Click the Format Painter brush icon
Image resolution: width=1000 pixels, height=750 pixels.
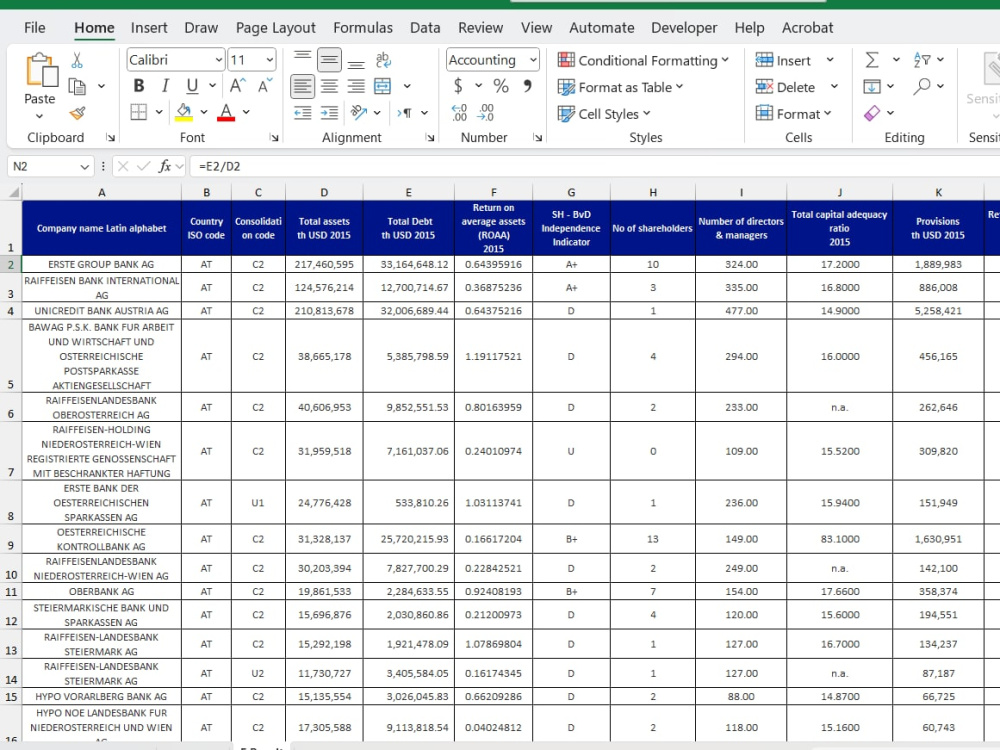pyautogui.click(x=77, y=113)
